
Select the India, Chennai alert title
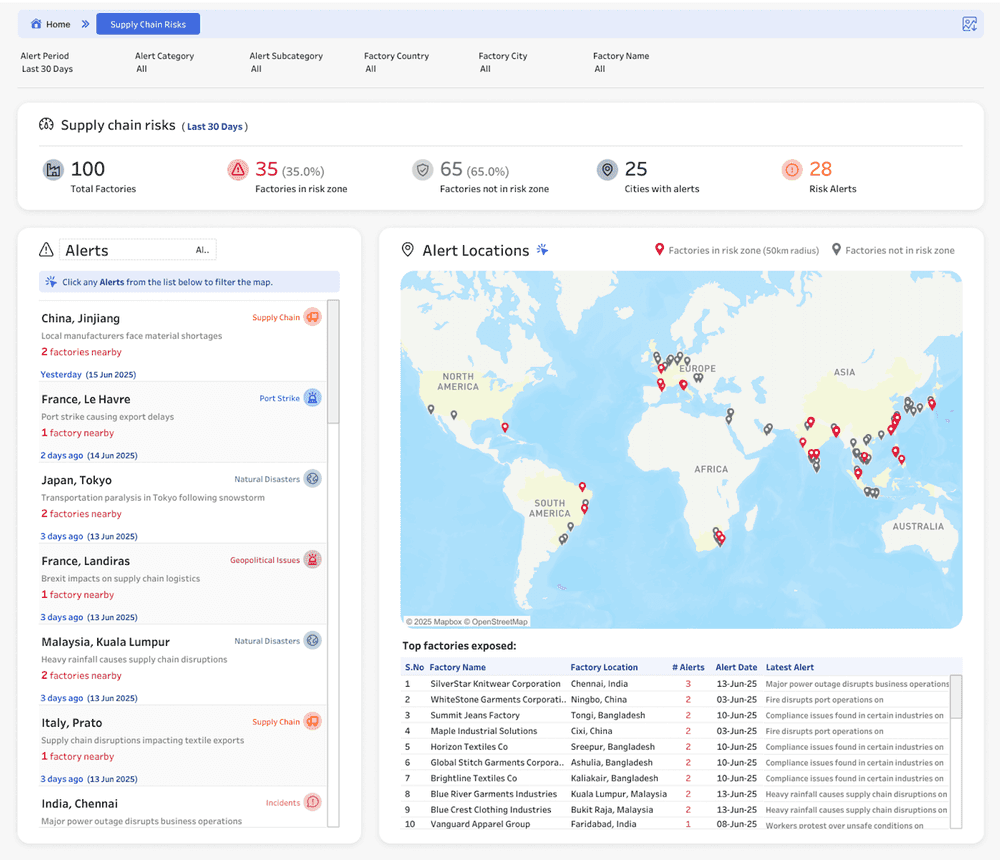click(x=80, y=804)
